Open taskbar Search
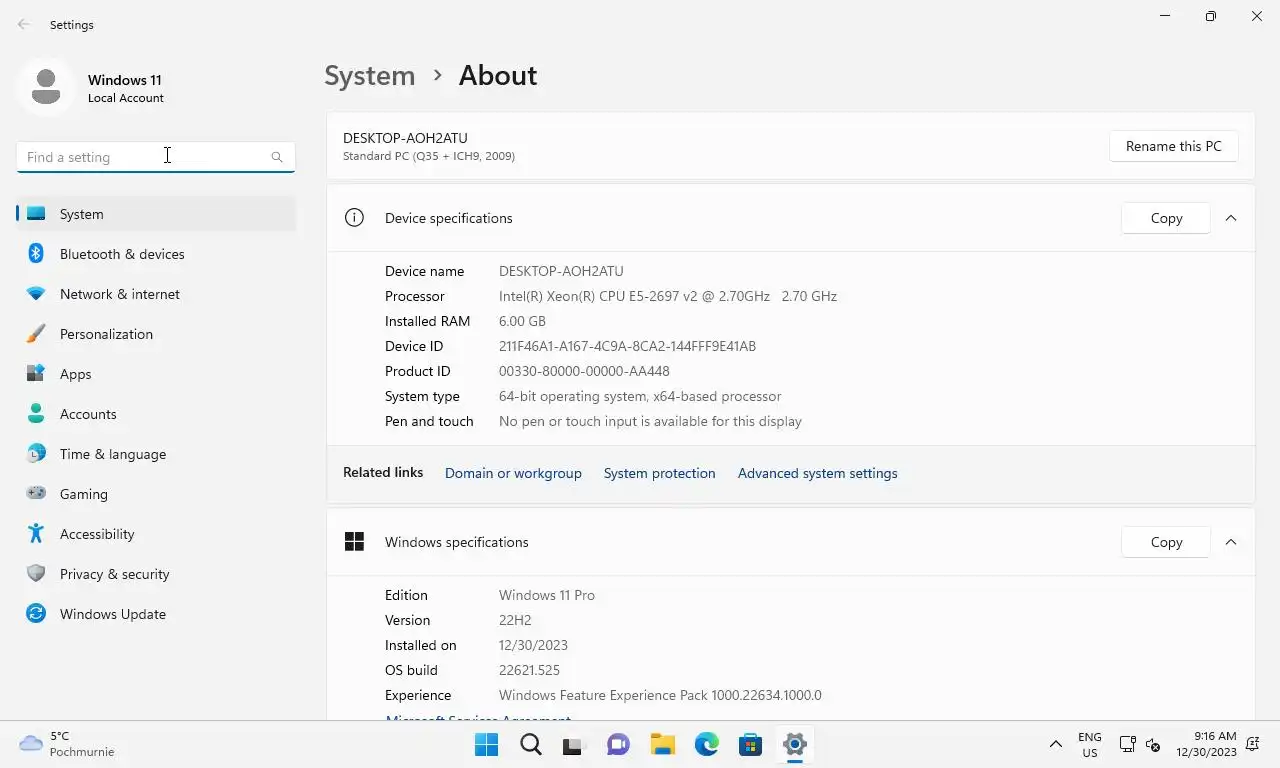The image size is (1280, 768). point(531,744)
